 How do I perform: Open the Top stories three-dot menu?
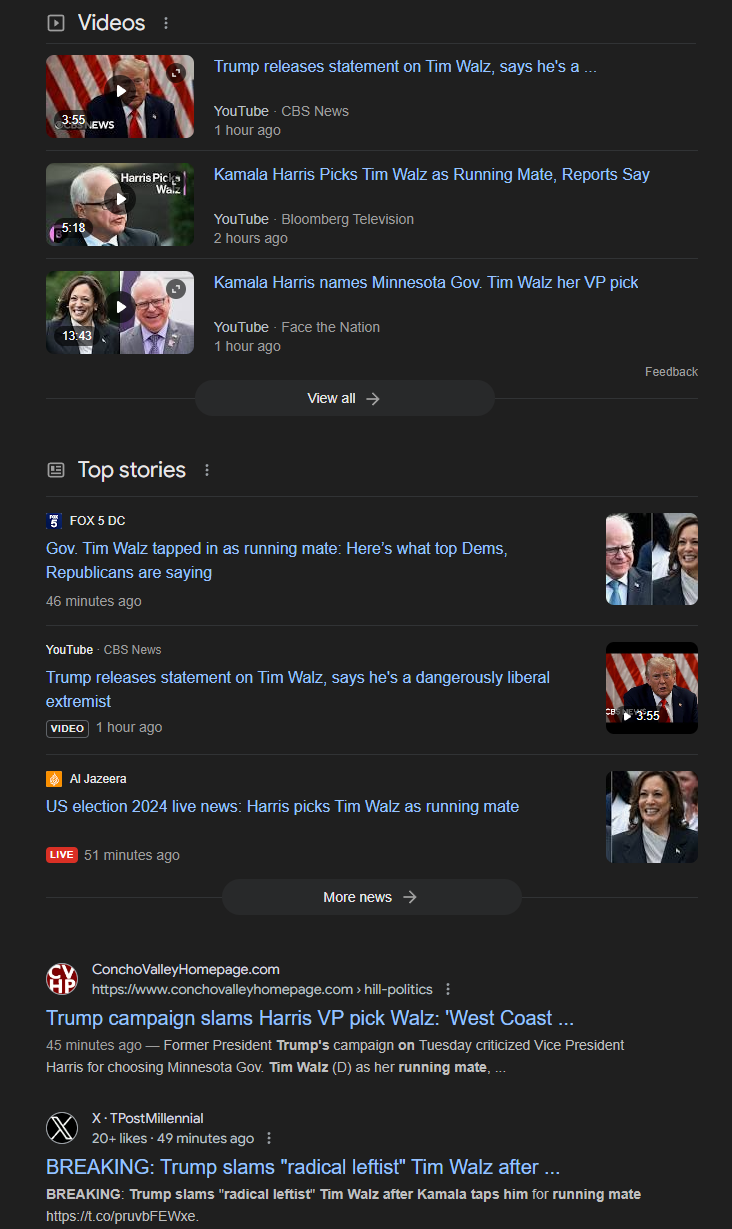click(x=207, y=470)
